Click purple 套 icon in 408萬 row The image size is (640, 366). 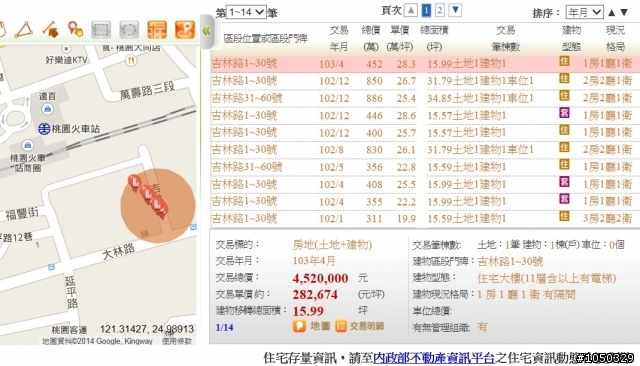coord(564,182)
